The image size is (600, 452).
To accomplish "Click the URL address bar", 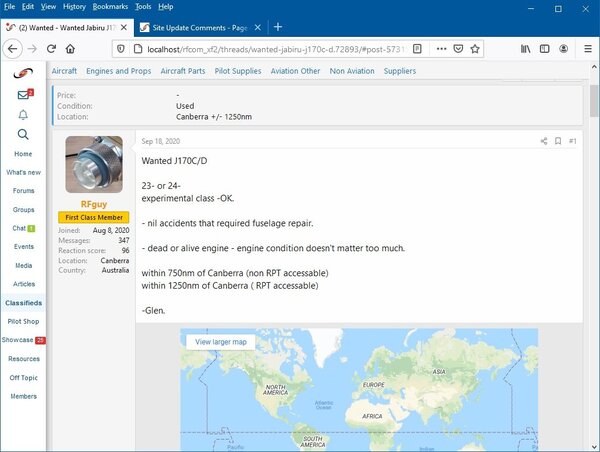I will coord(270,48).
